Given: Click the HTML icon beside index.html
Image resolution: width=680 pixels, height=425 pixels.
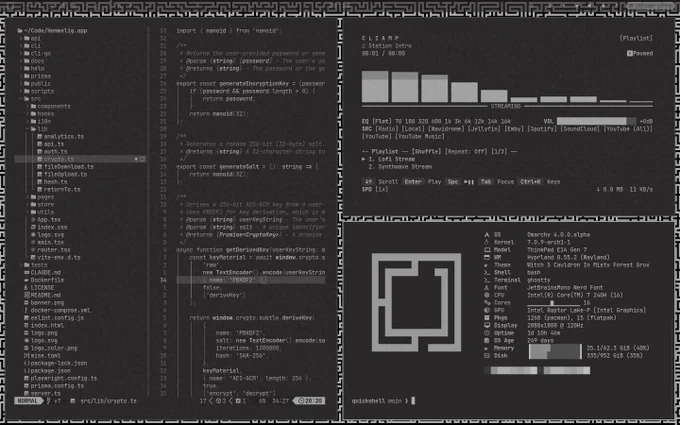Looking at the screenshot, I should click(26, 325).
